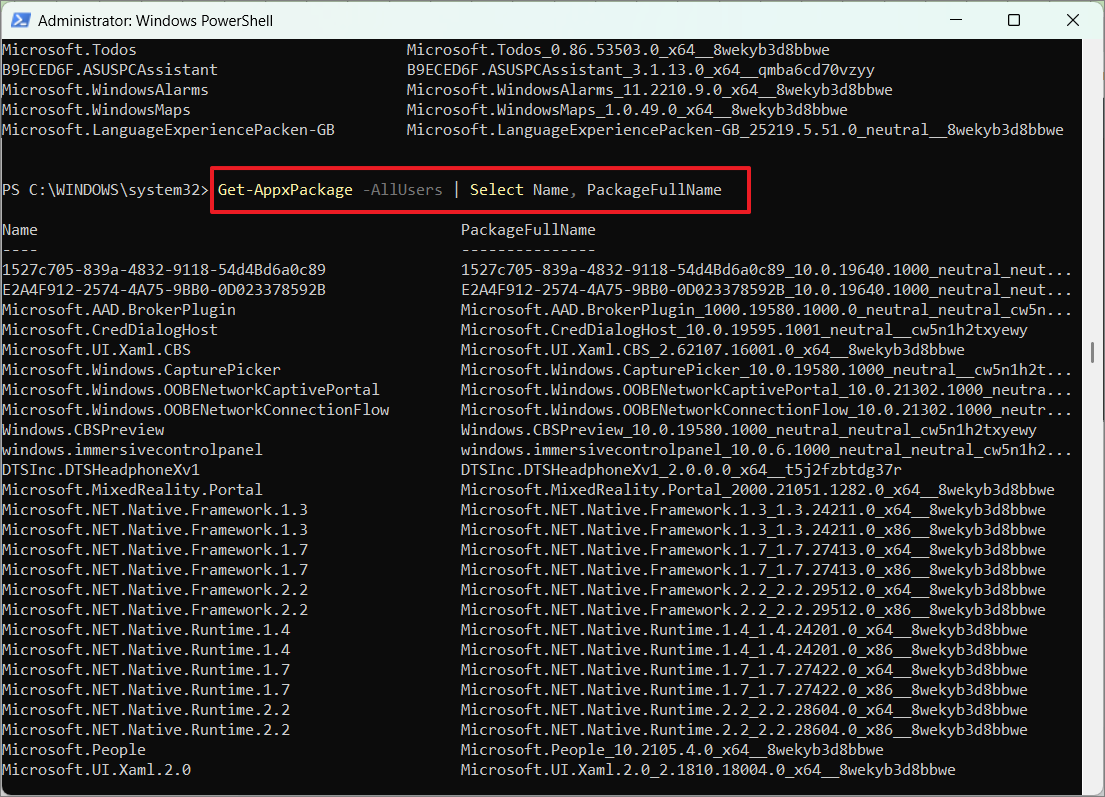Viewport: 1105px width, 797px height.
Task: Click the 'Administrator: Windows PowerShell' title text
Action: point(155,20)
